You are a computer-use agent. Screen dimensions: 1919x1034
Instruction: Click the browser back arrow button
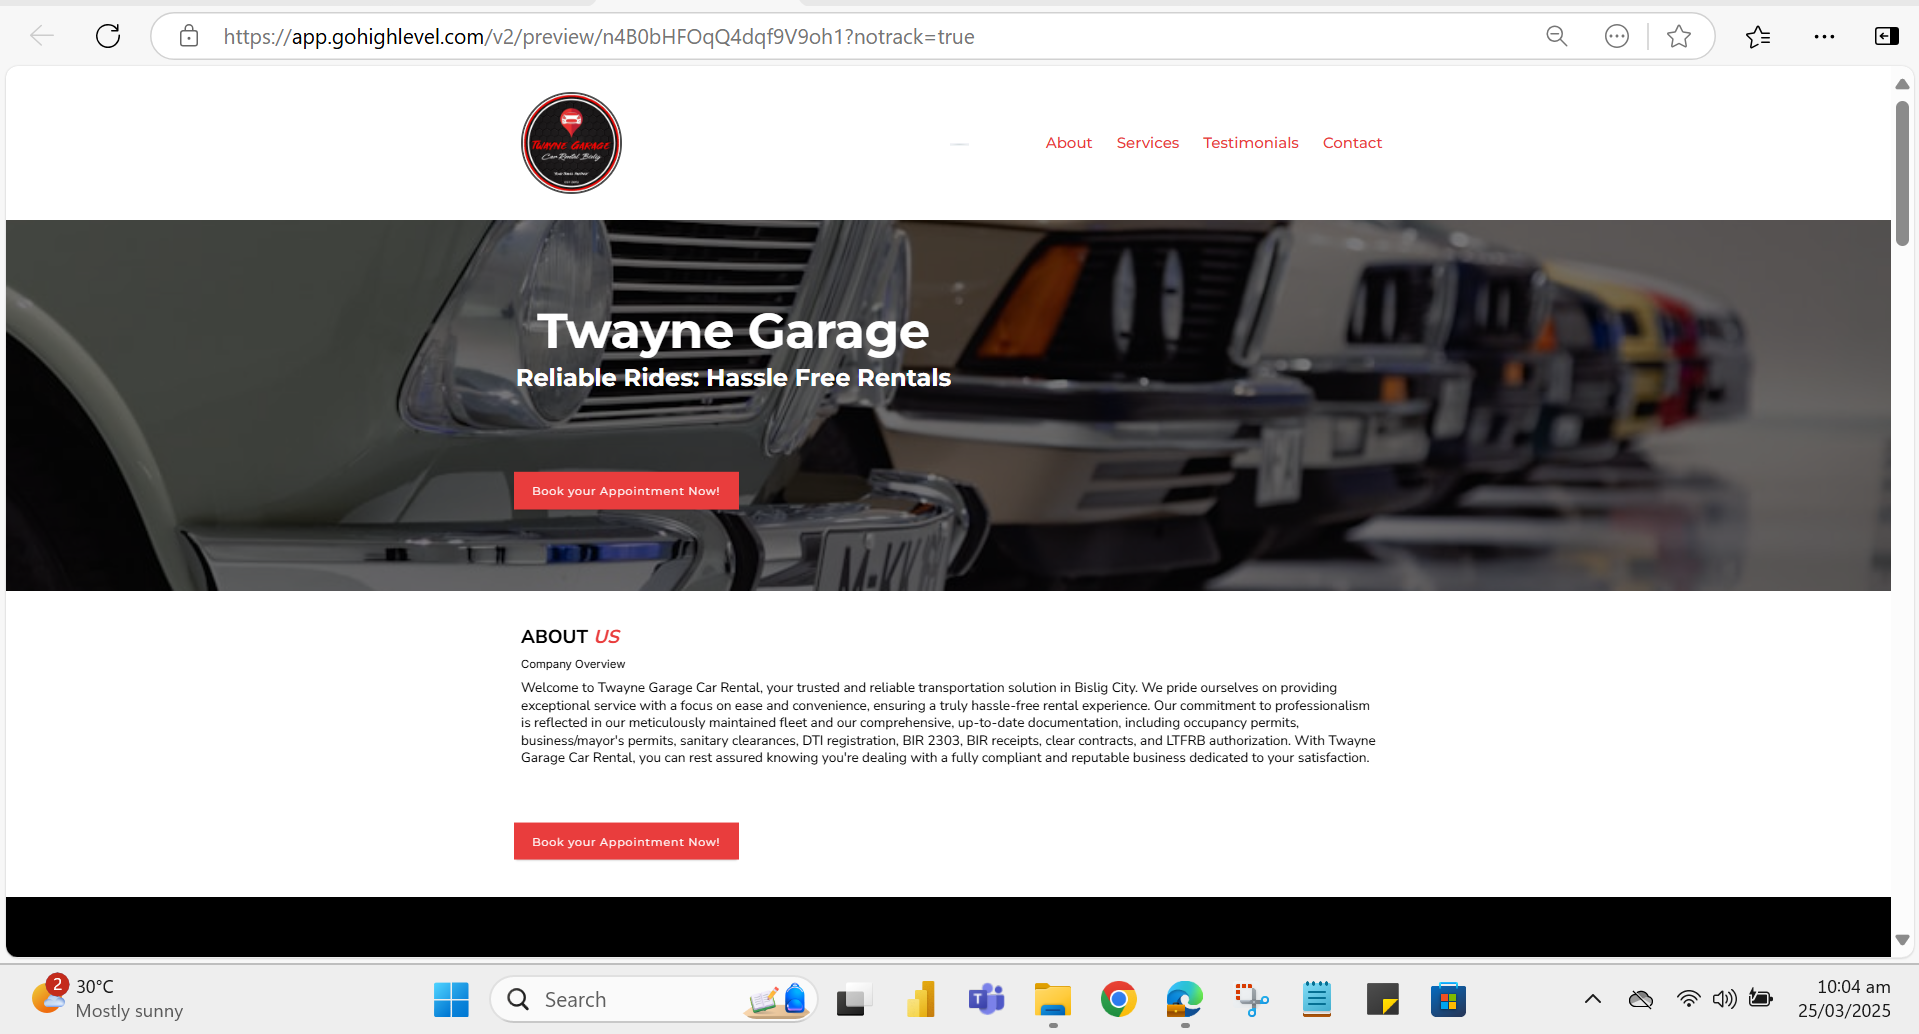point(42,37)
